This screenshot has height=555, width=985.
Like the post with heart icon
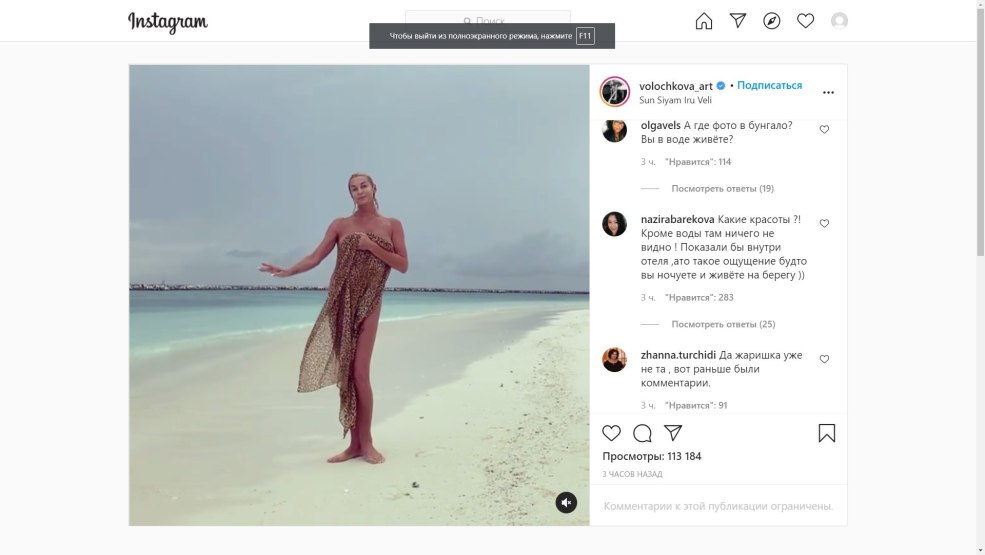tap(611, 433)
